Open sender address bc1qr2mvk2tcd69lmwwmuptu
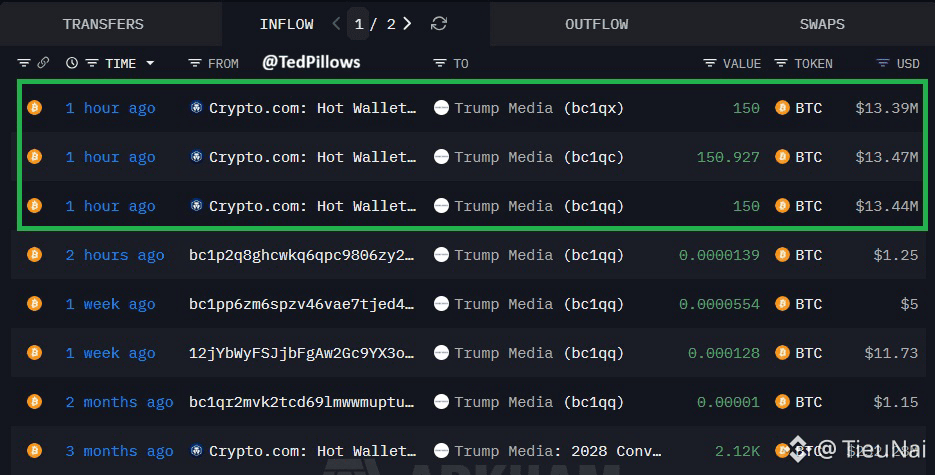The width and height of the screenshot is (935, 475). coord(301,402)
